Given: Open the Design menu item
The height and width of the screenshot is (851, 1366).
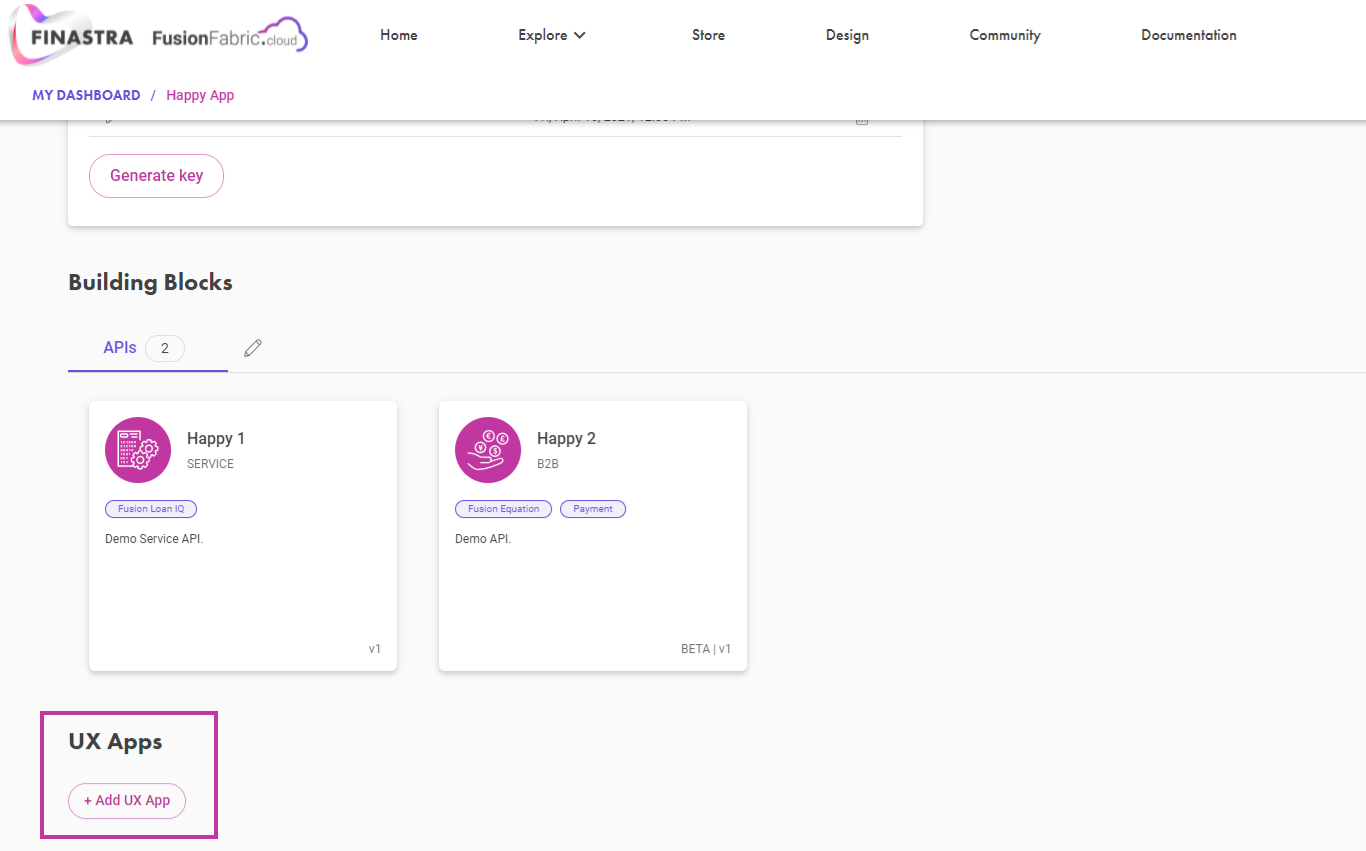Looking at the screenshot, I should point(847,35).
